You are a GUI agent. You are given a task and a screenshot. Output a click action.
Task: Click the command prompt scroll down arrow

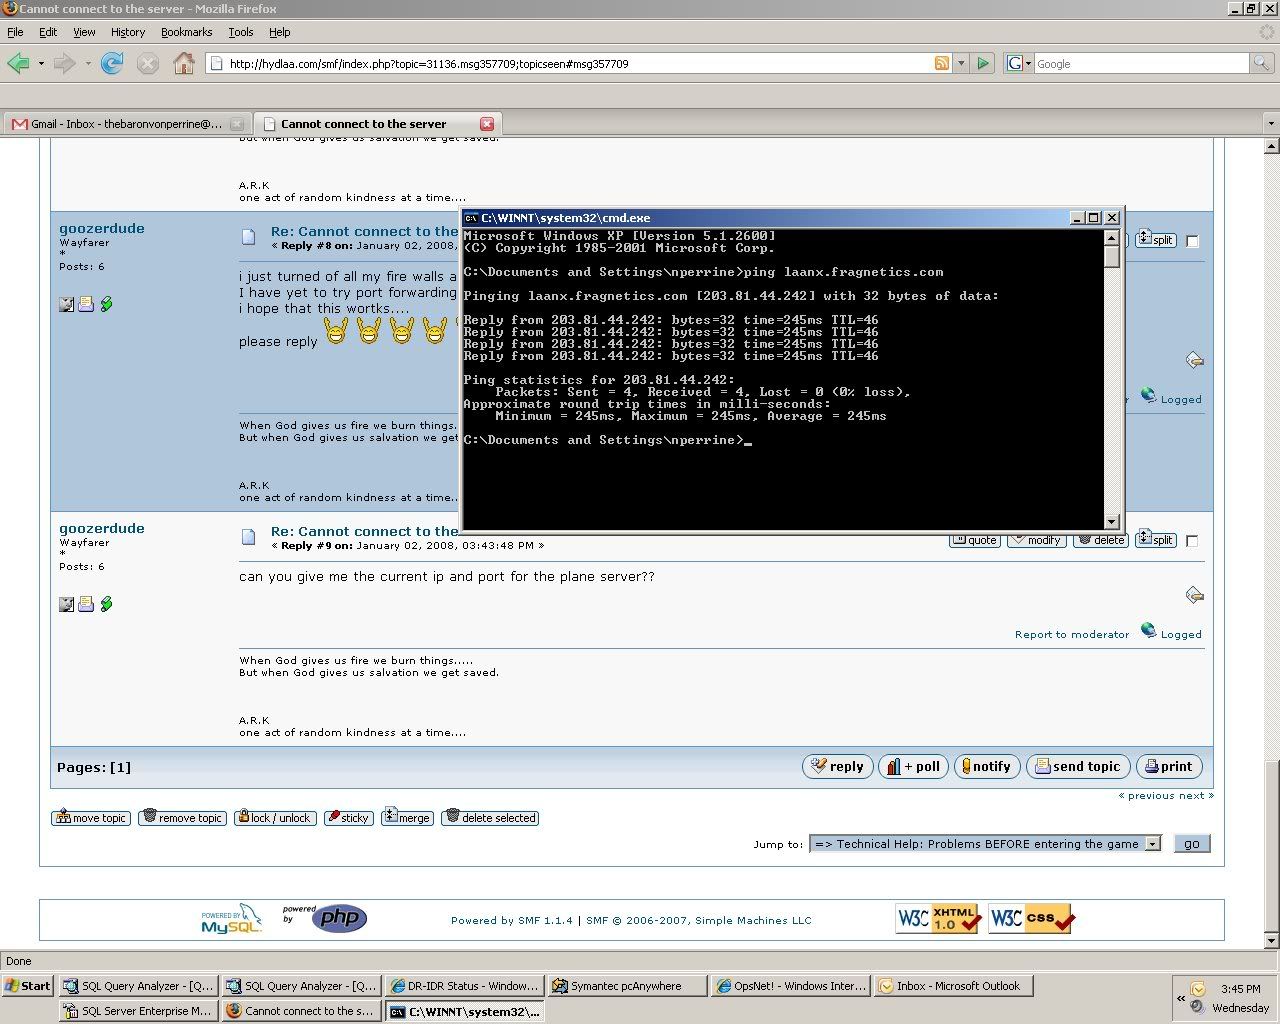coord(1111,521)
